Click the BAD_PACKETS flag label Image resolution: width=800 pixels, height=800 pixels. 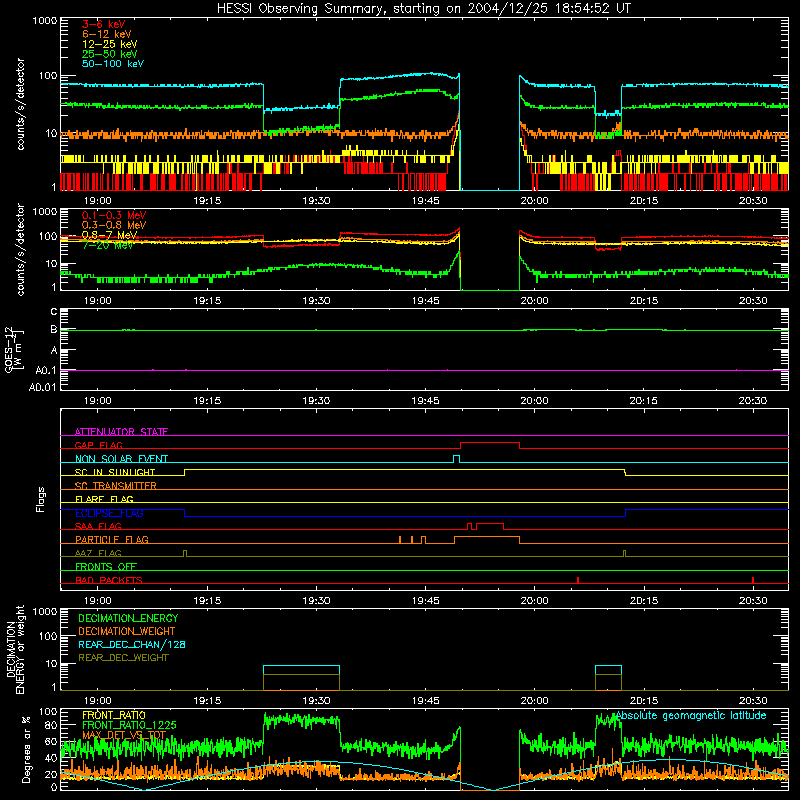tap(109, 580)
